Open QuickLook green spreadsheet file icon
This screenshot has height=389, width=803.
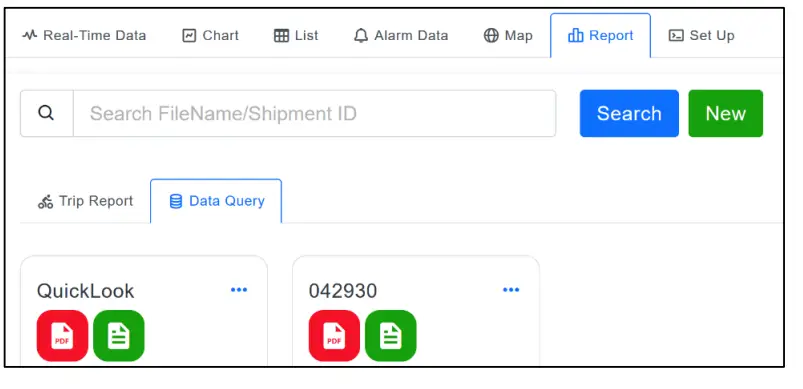119,336
